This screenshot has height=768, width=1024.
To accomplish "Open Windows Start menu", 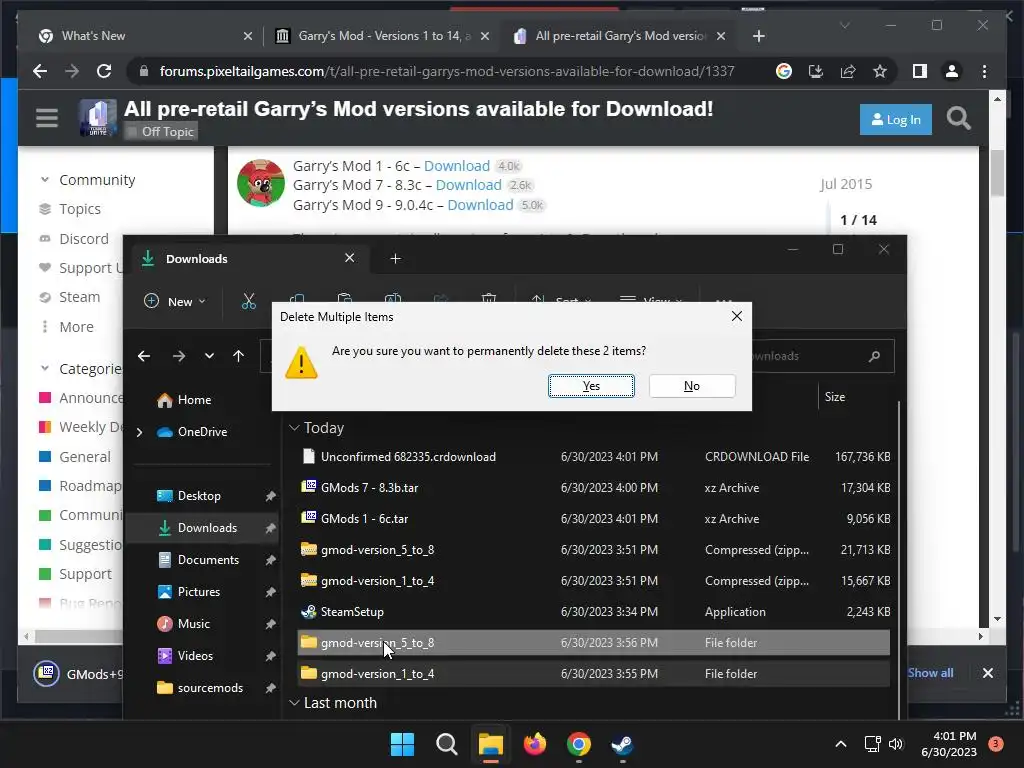I will [402, 744].
